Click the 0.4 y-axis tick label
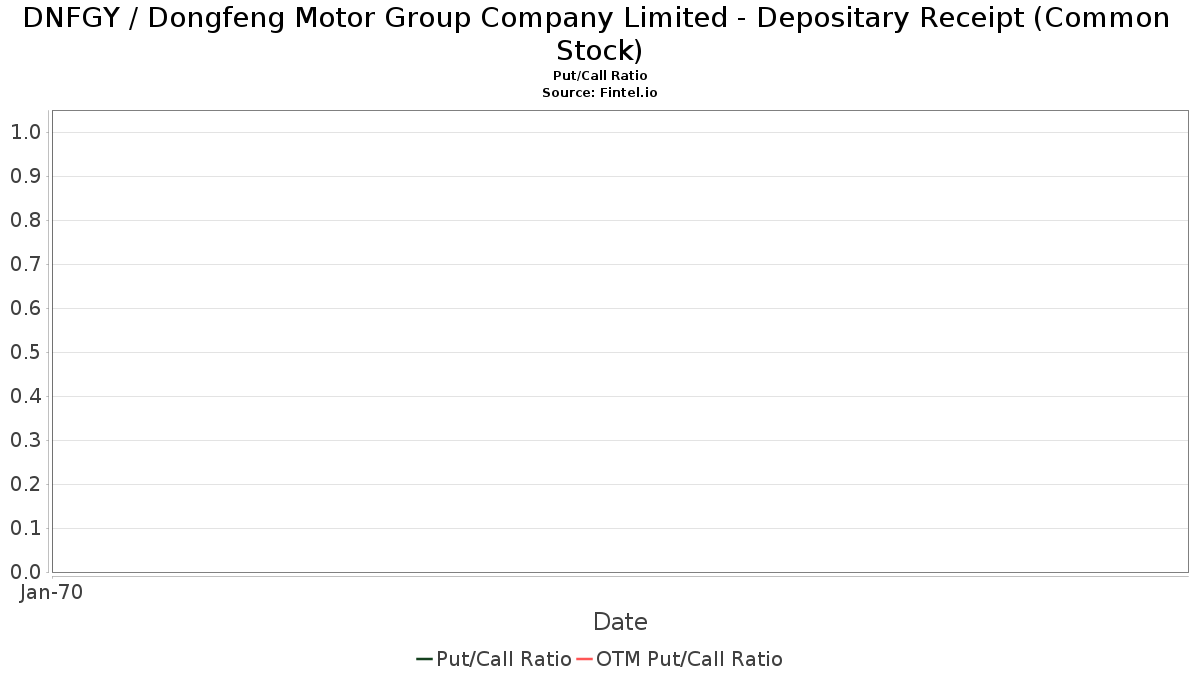The width and height of the screenshot is (1200, 675). 26,396
